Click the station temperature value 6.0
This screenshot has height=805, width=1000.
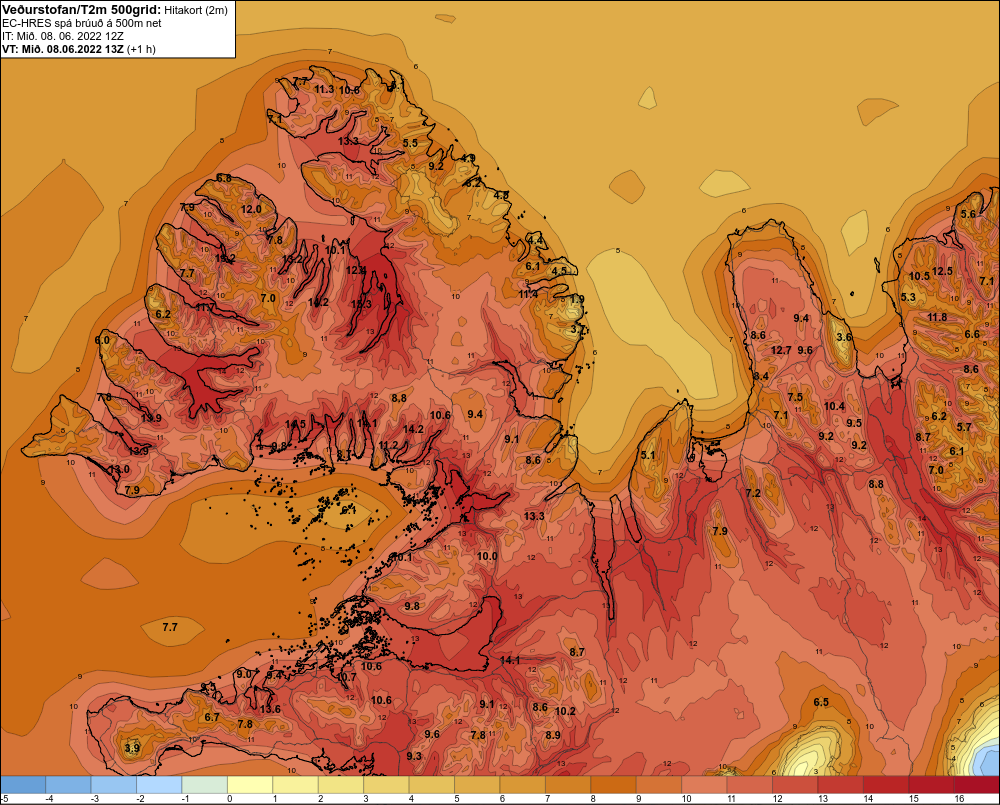(102, 340)
